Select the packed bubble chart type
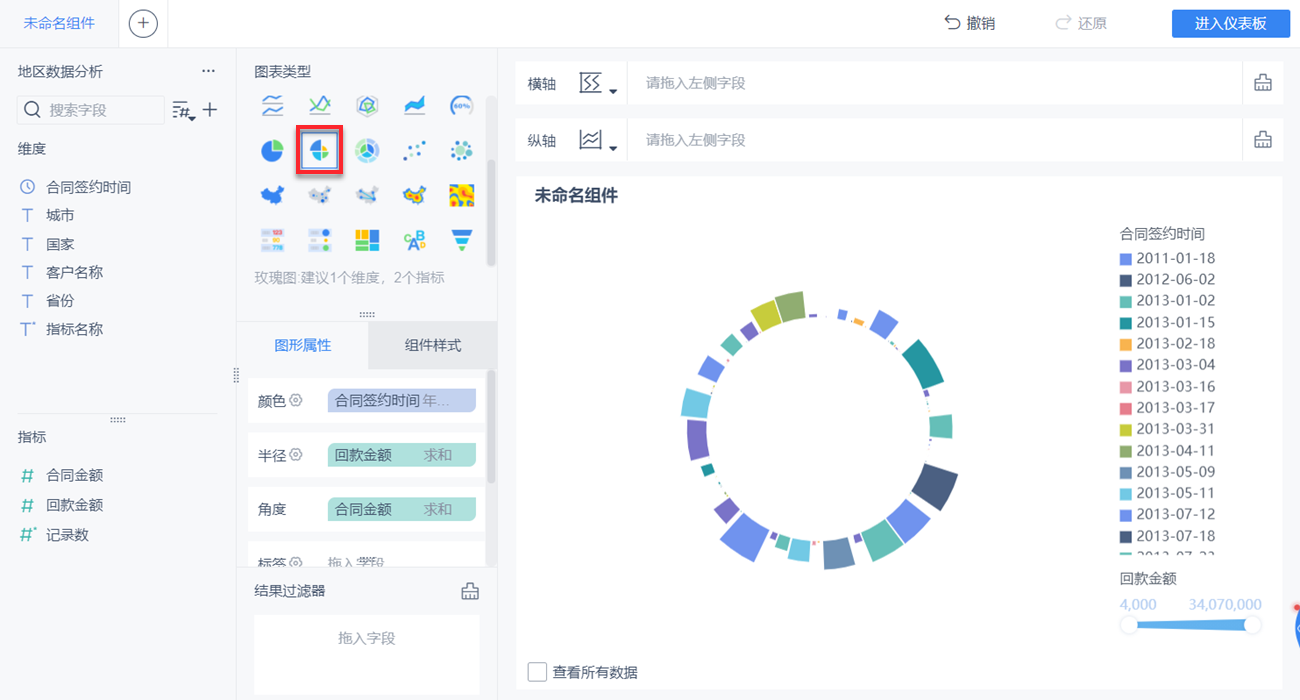Image resolution: width=1300 pixels, height=700 pixels. click(x=461, y=150)
